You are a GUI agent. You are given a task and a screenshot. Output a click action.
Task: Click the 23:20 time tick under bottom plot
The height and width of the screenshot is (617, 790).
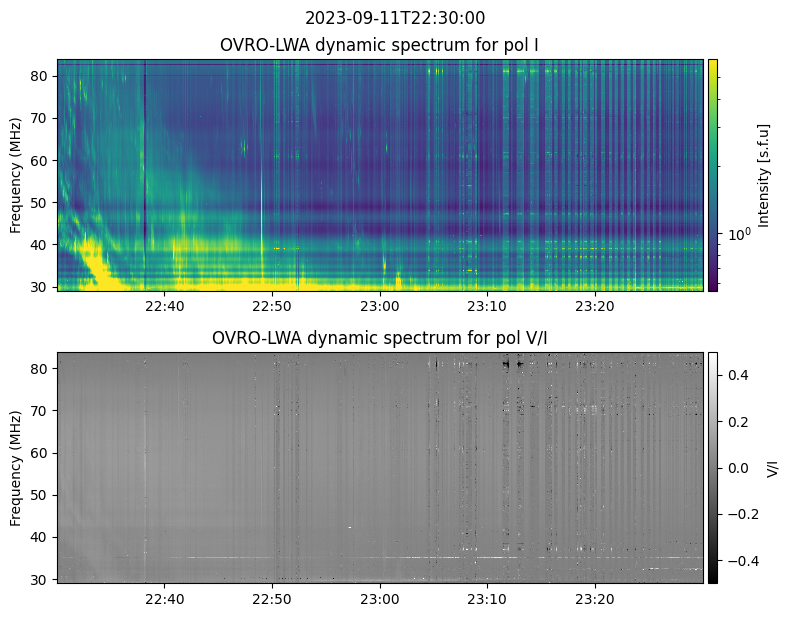point(595,598)
